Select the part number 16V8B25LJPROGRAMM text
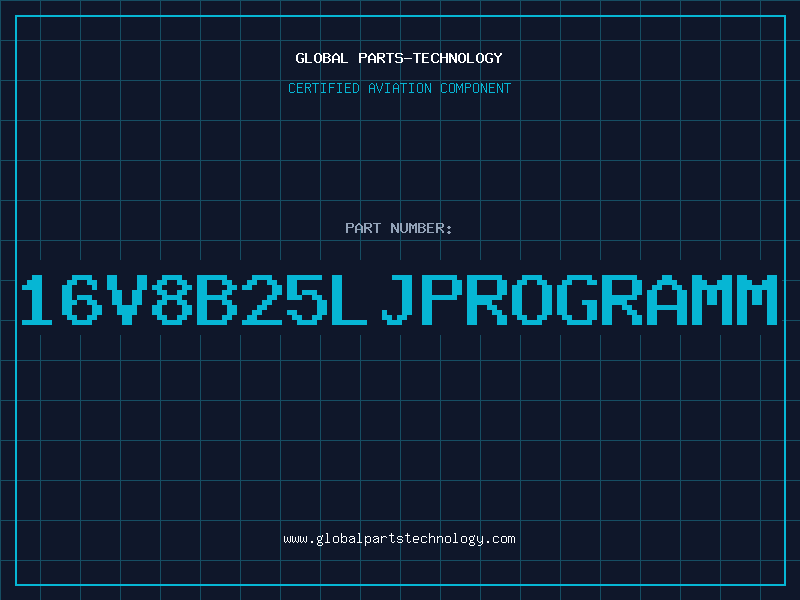800x600 pixels. click(x=399, y=299)
